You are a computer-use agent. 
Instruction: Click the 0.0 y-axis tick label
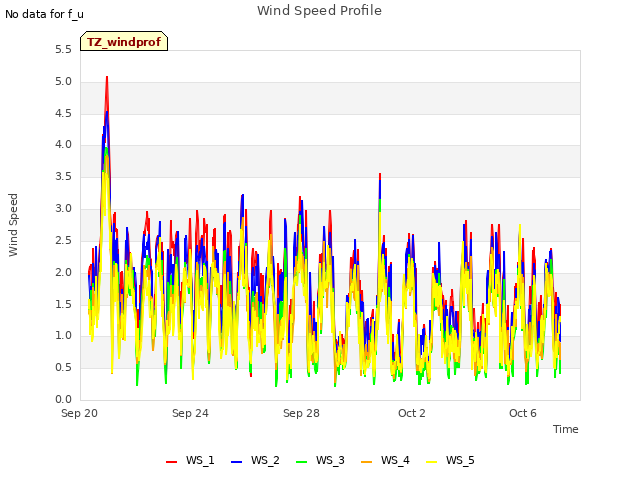pos(63,399)
